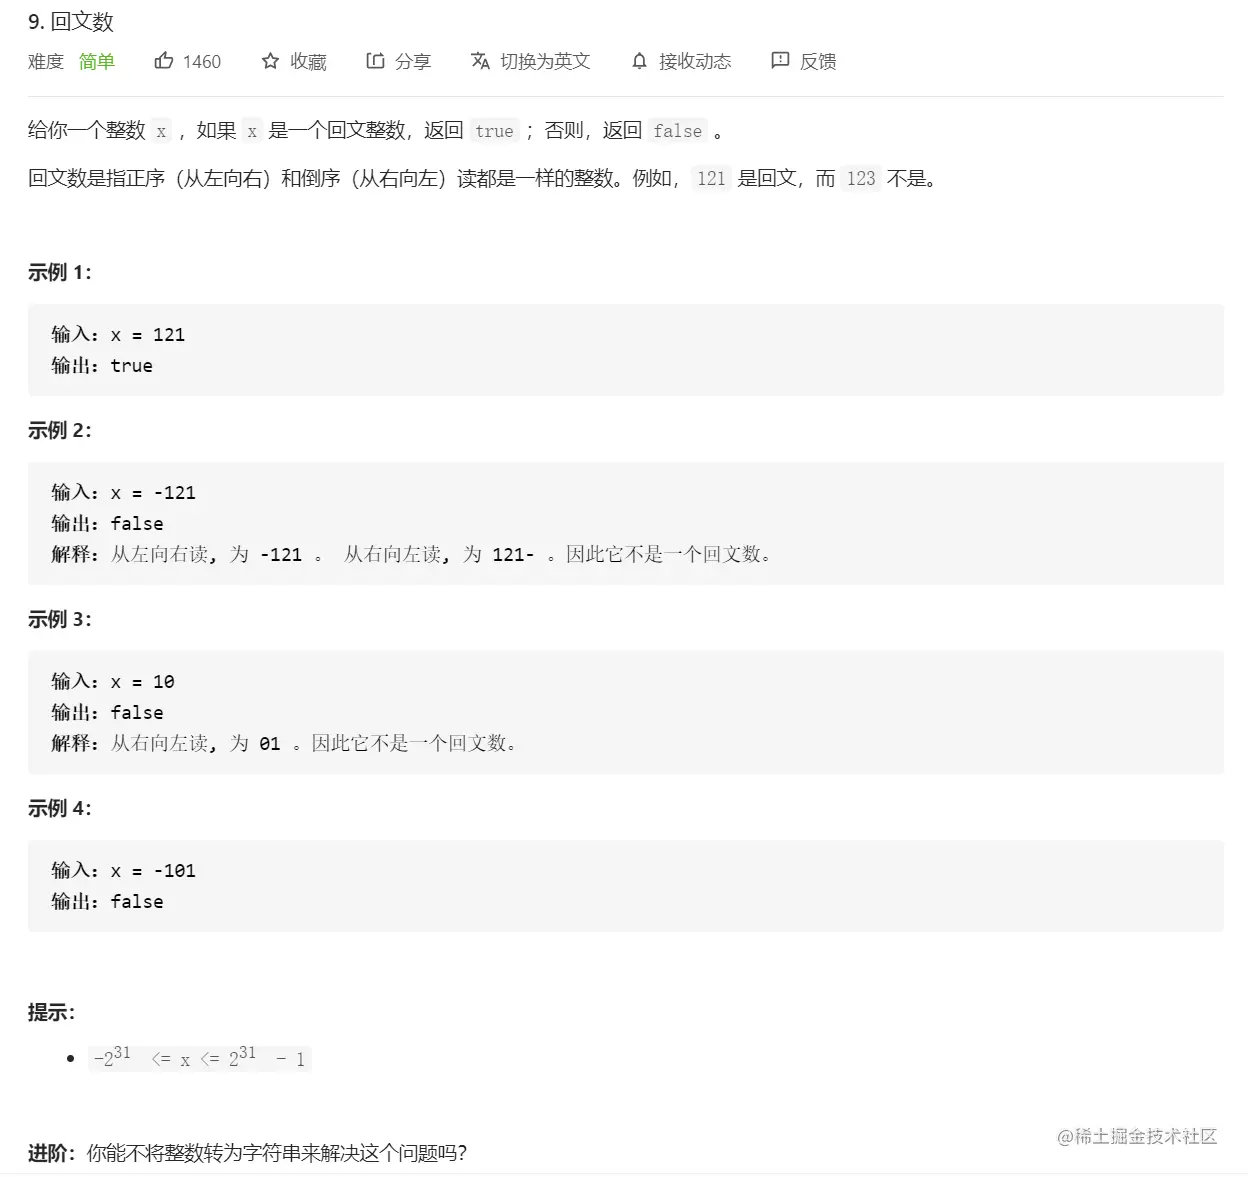1248x1177 pixels.
Task: Click the 分享 button label
Action: [x=413, y=62]
